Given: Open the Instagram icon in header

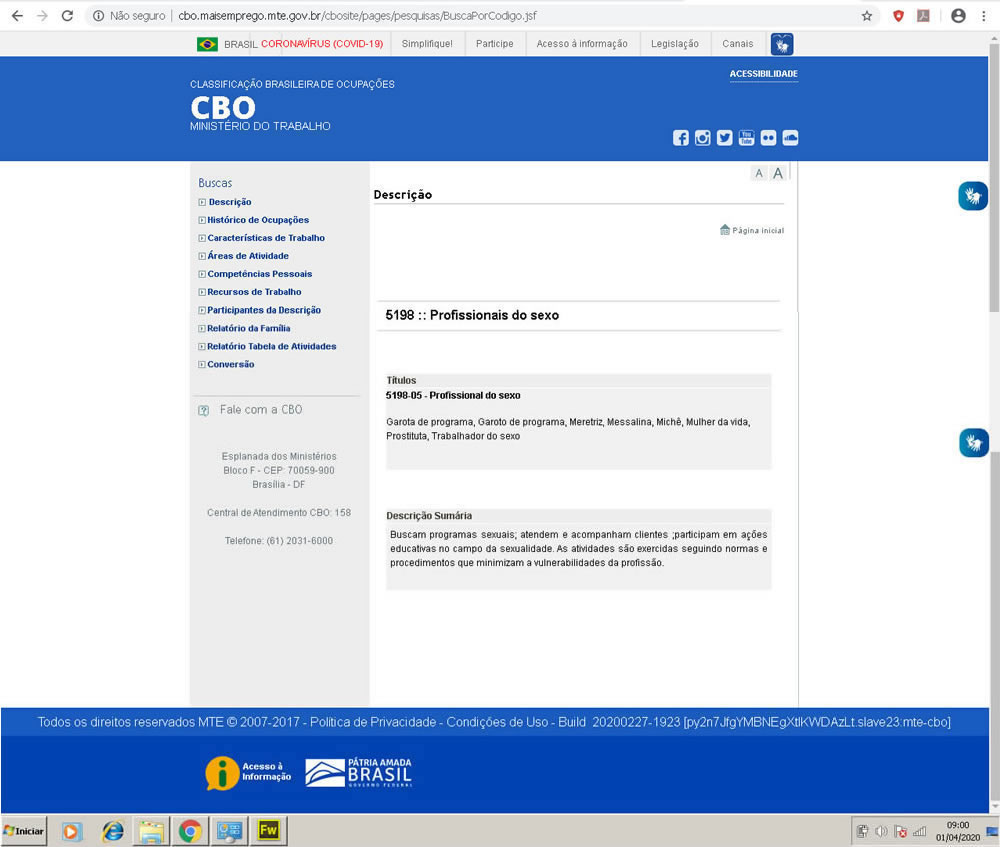Looking at the screenshot, I should click(x=703, y=138).
